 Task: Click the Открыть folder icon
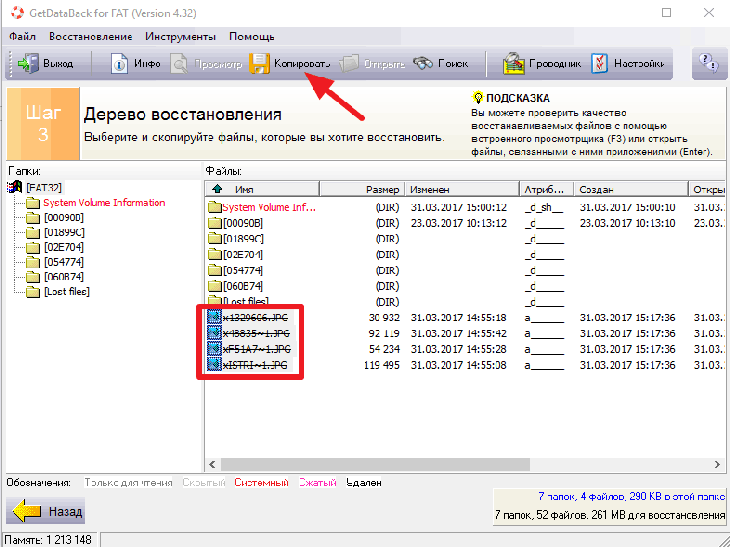tap(349, 64)
